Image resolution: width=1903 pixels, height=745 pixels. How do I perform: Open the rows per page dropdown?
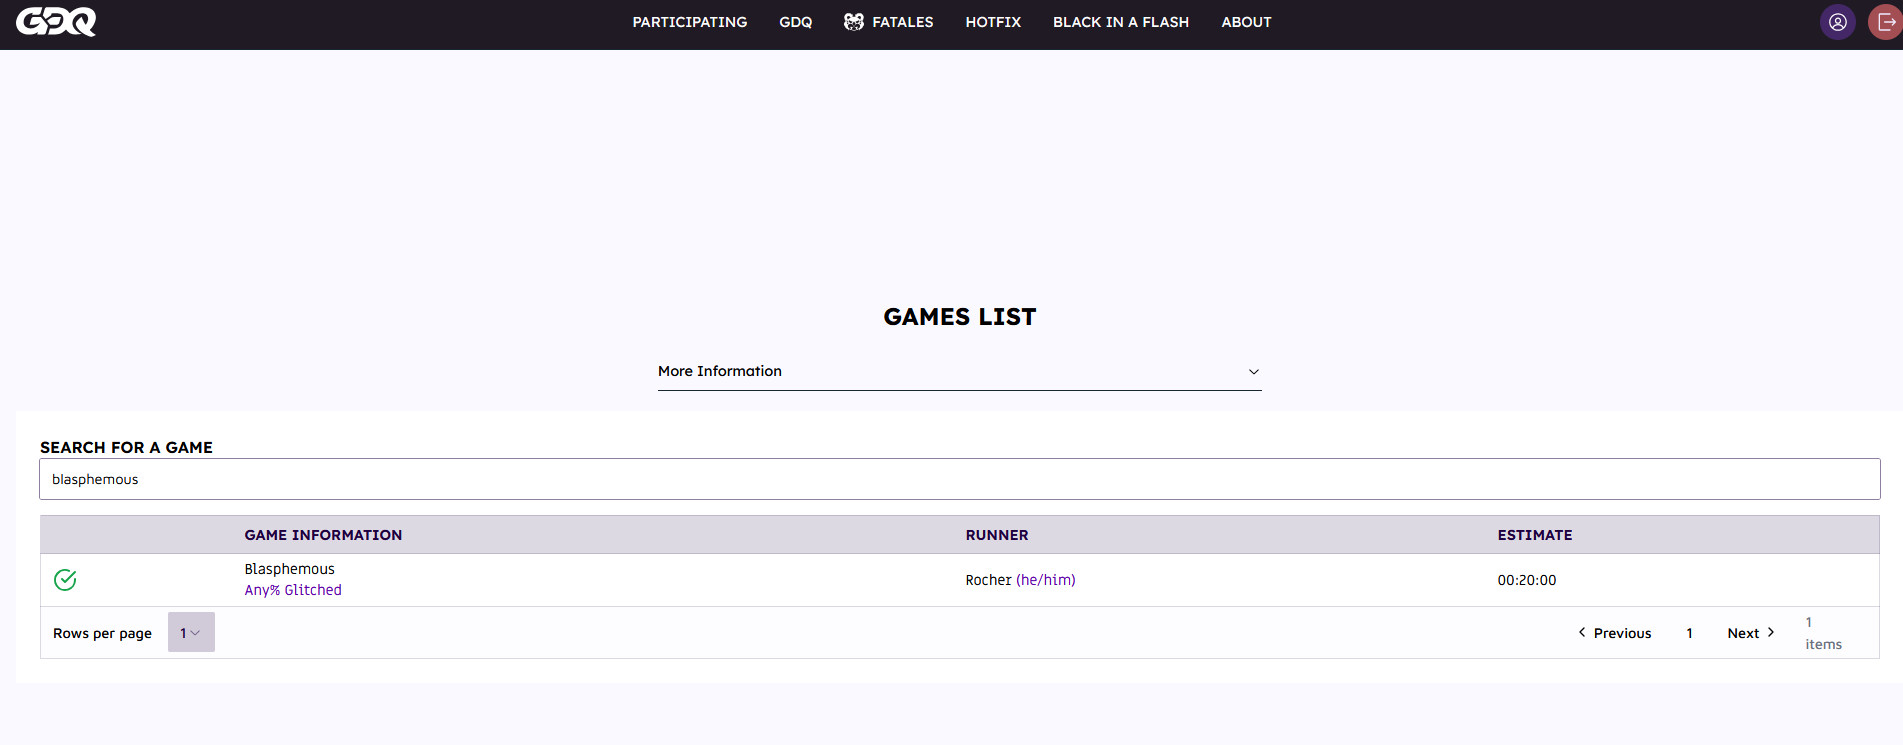point(191,632)
